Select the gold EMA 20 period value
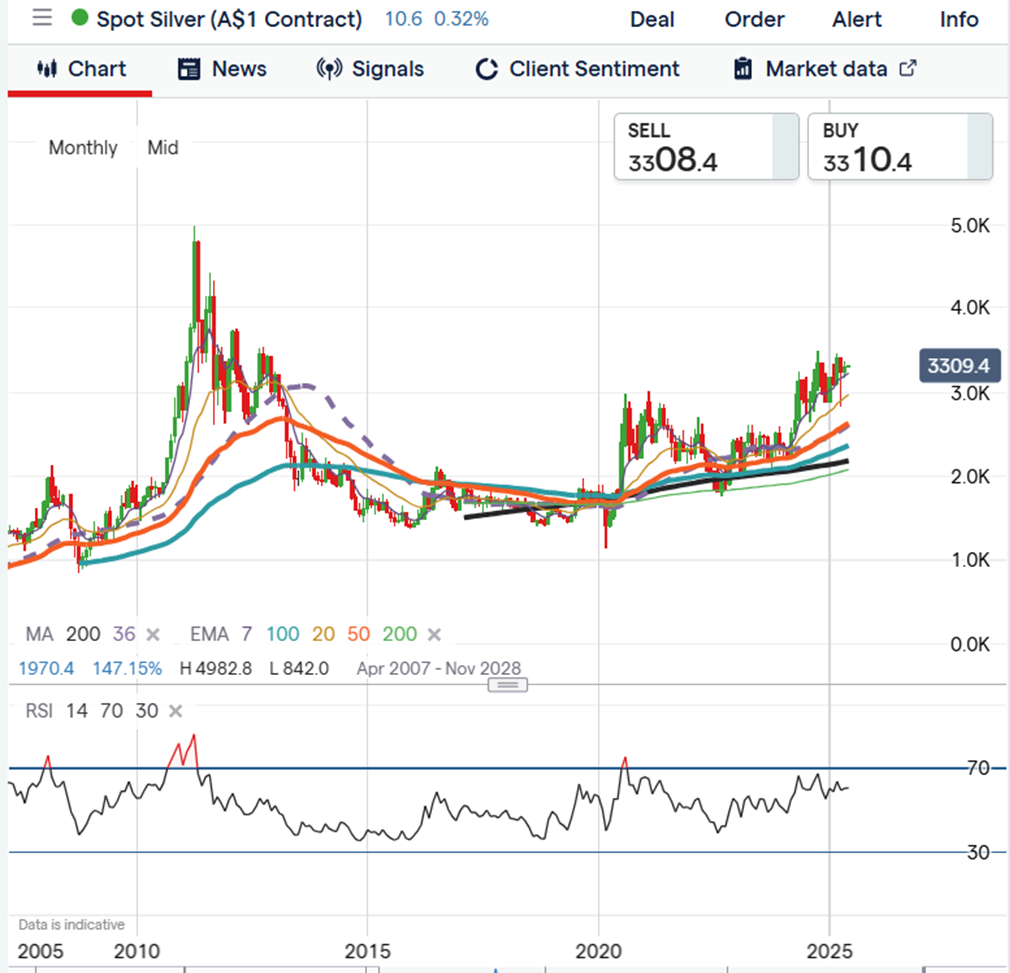 [x=323, y=634]
